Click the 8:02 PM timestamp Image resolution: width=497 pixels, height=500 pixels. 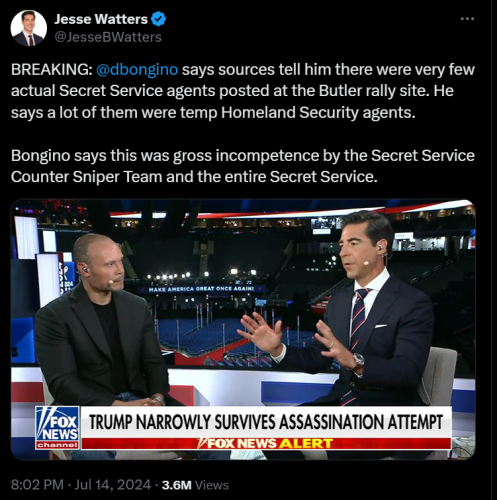point(37,485)
